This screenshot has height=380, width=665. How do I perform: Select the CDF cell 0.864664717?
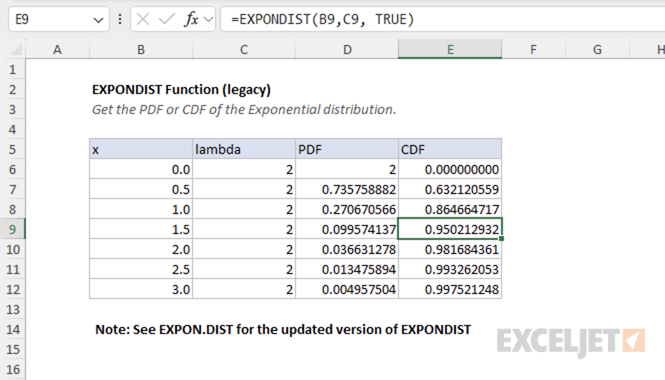pos(450,209)
